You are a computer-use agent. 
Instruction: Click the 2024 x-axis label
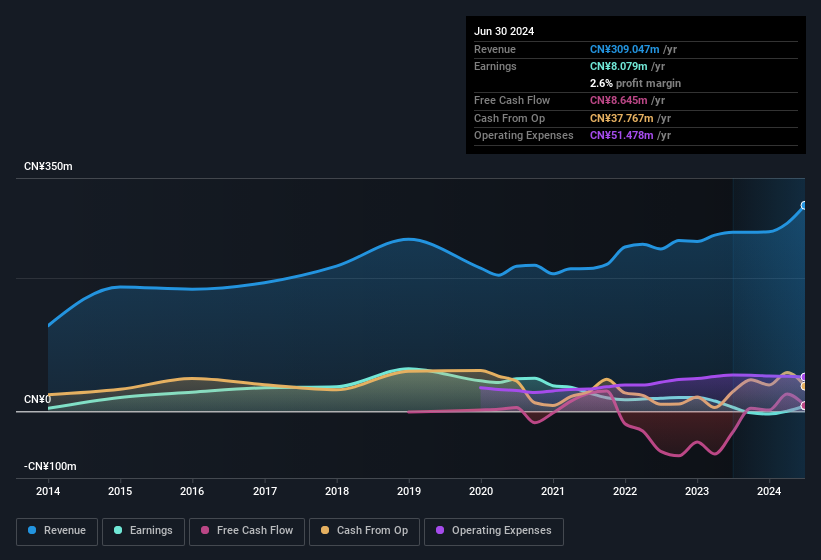tap(769, 491)
